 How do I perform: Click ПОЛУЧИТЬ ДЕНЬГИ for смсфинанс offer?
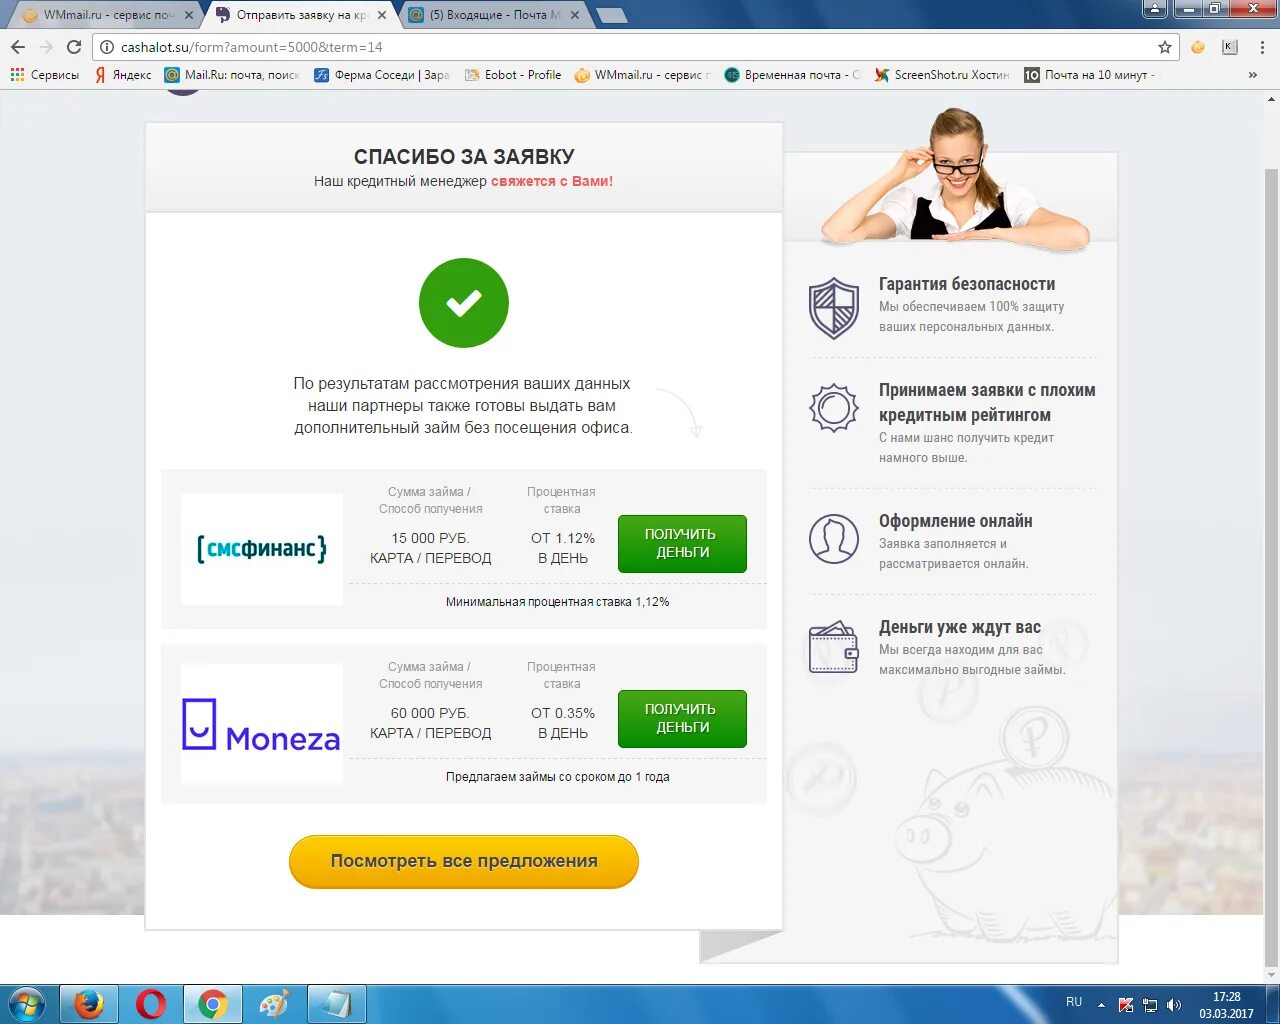682,543
